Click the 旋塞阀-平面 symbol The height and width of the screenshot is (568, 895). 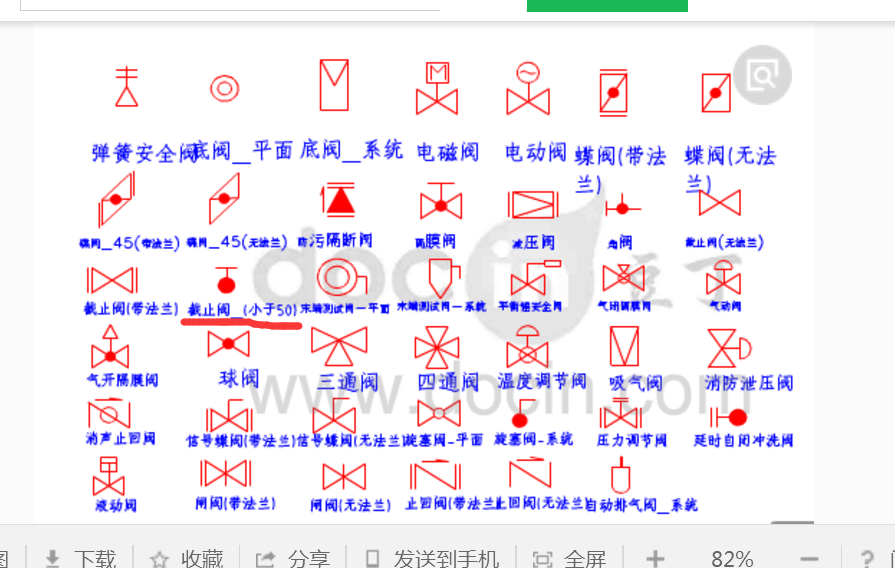[x=438, y=413]
